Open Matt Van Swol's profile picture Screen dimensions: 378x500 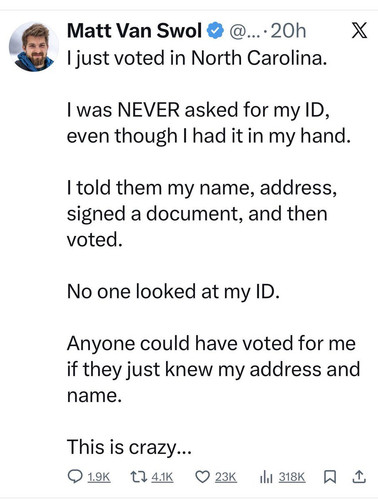coord(34,47)
